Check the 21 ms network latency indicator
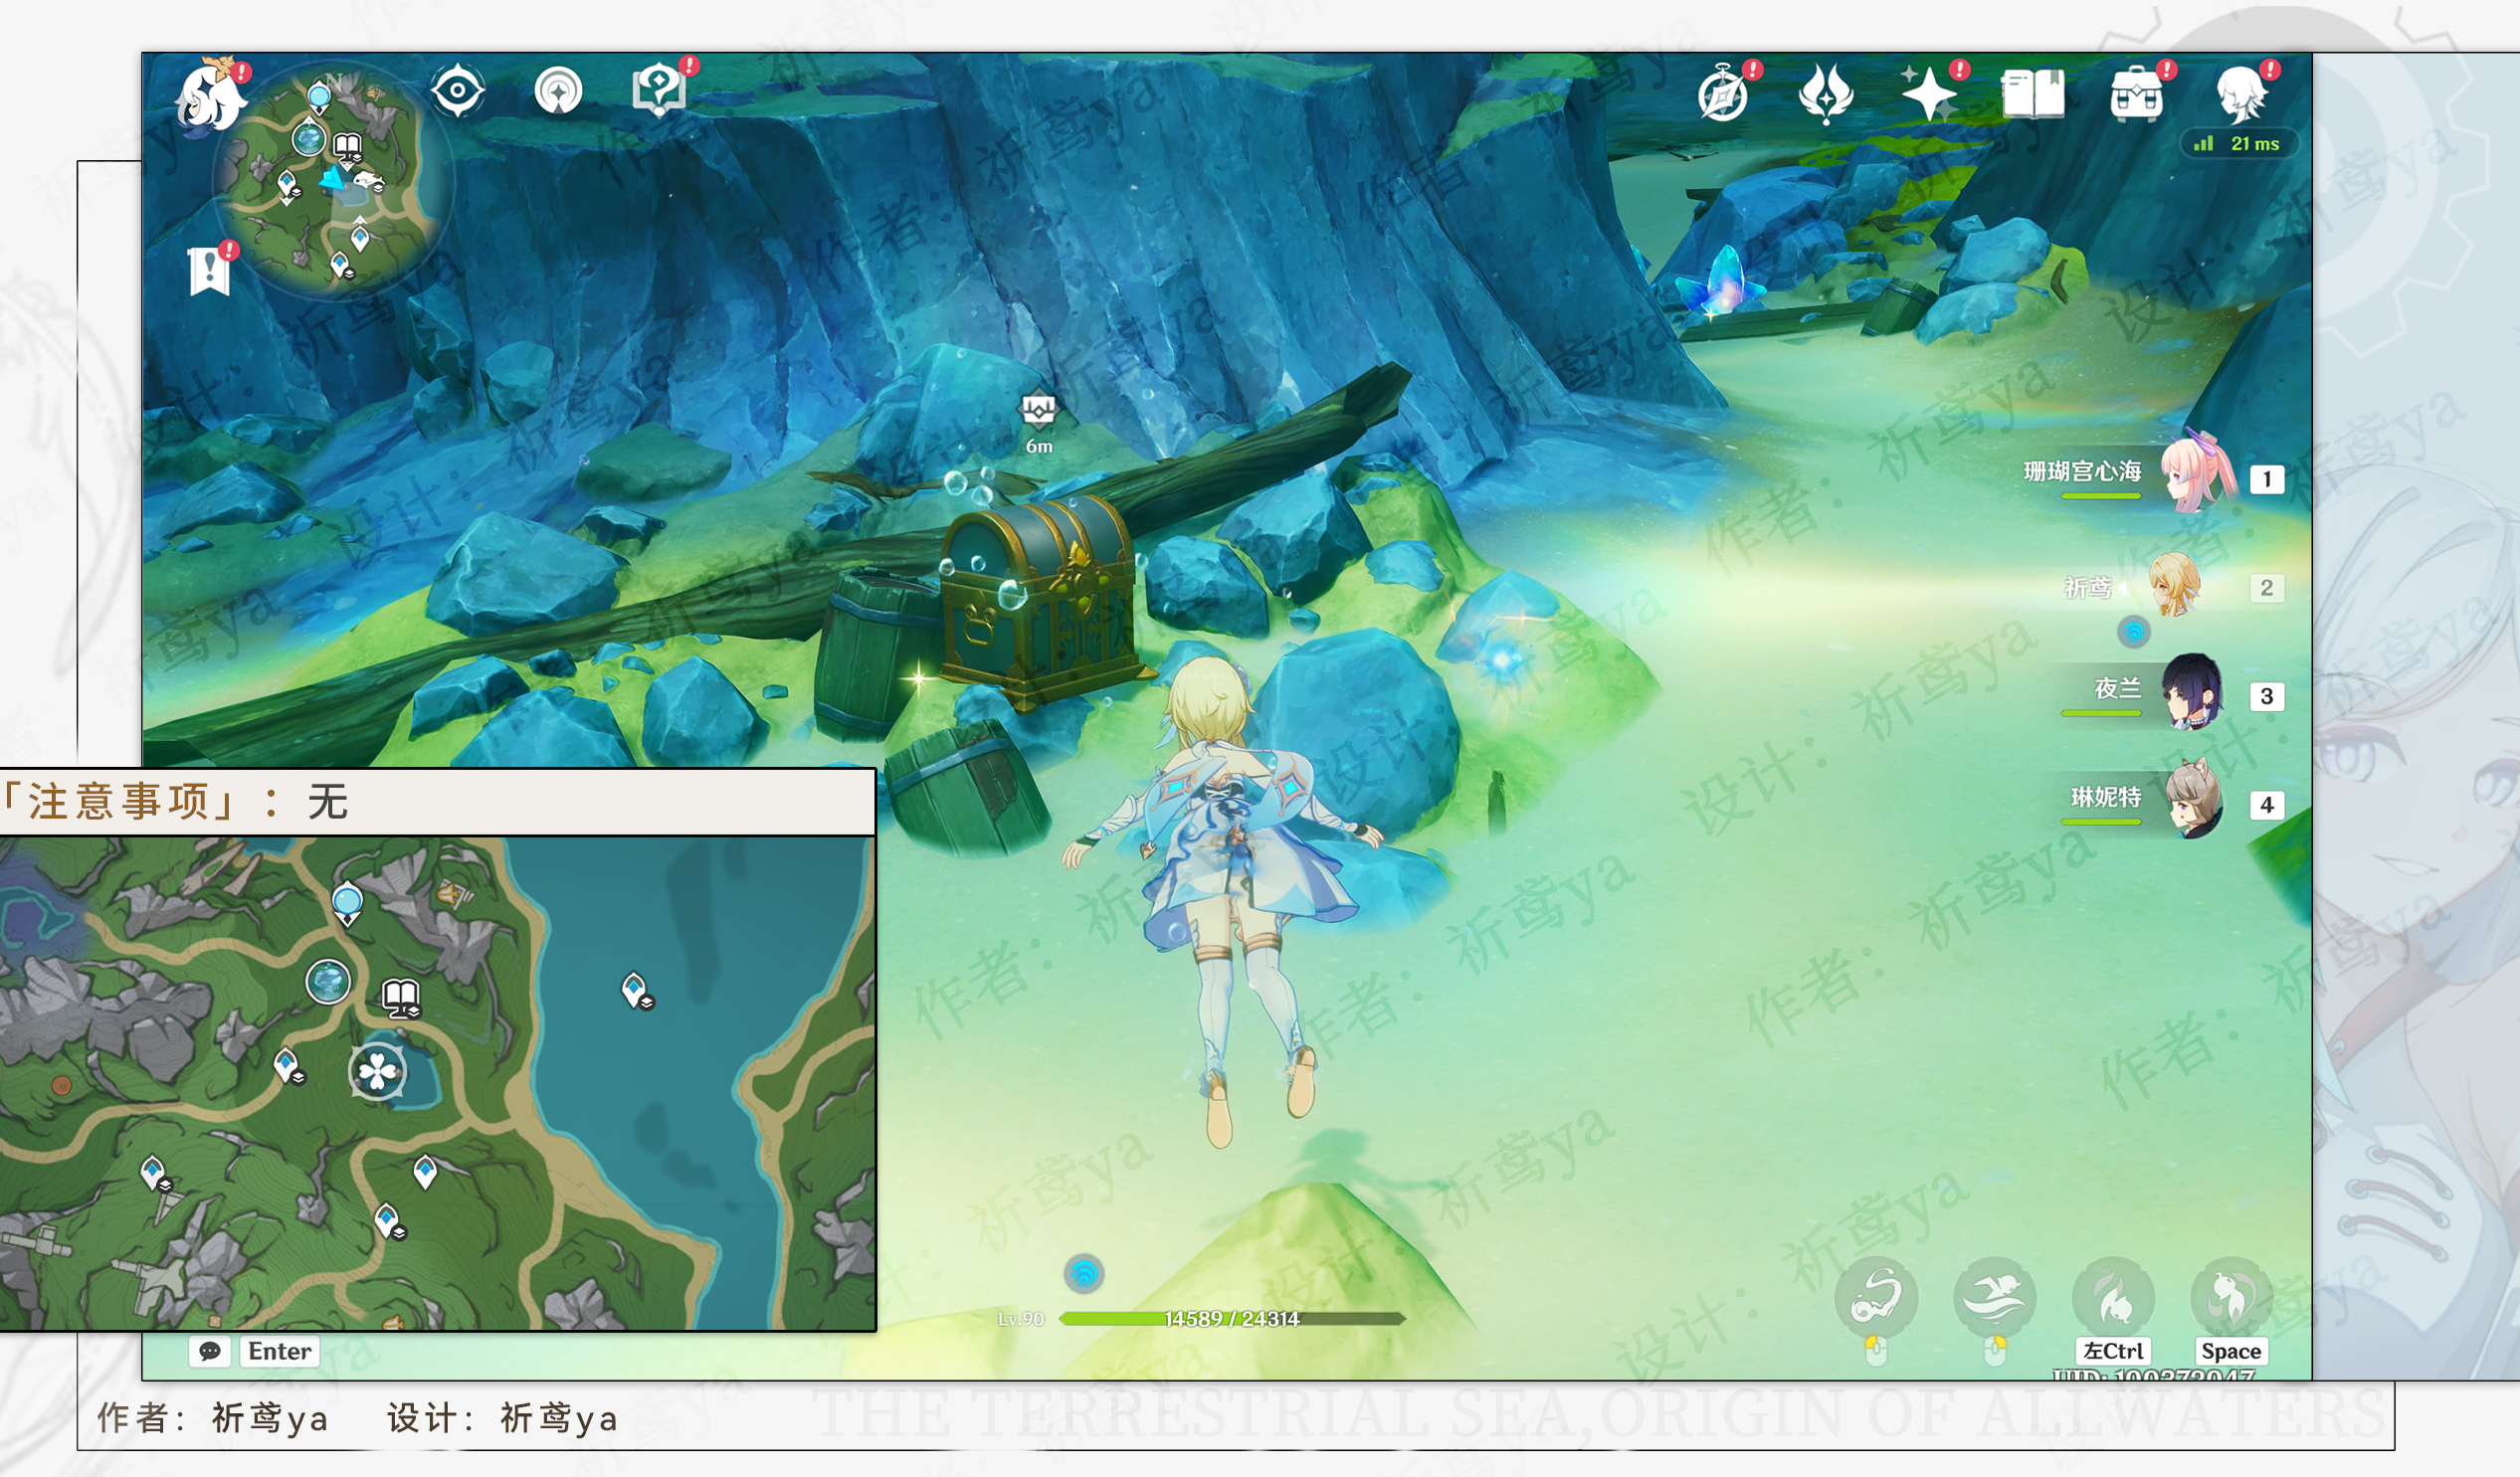Screen dimensions: 2520x1477 coord(2239,144)
